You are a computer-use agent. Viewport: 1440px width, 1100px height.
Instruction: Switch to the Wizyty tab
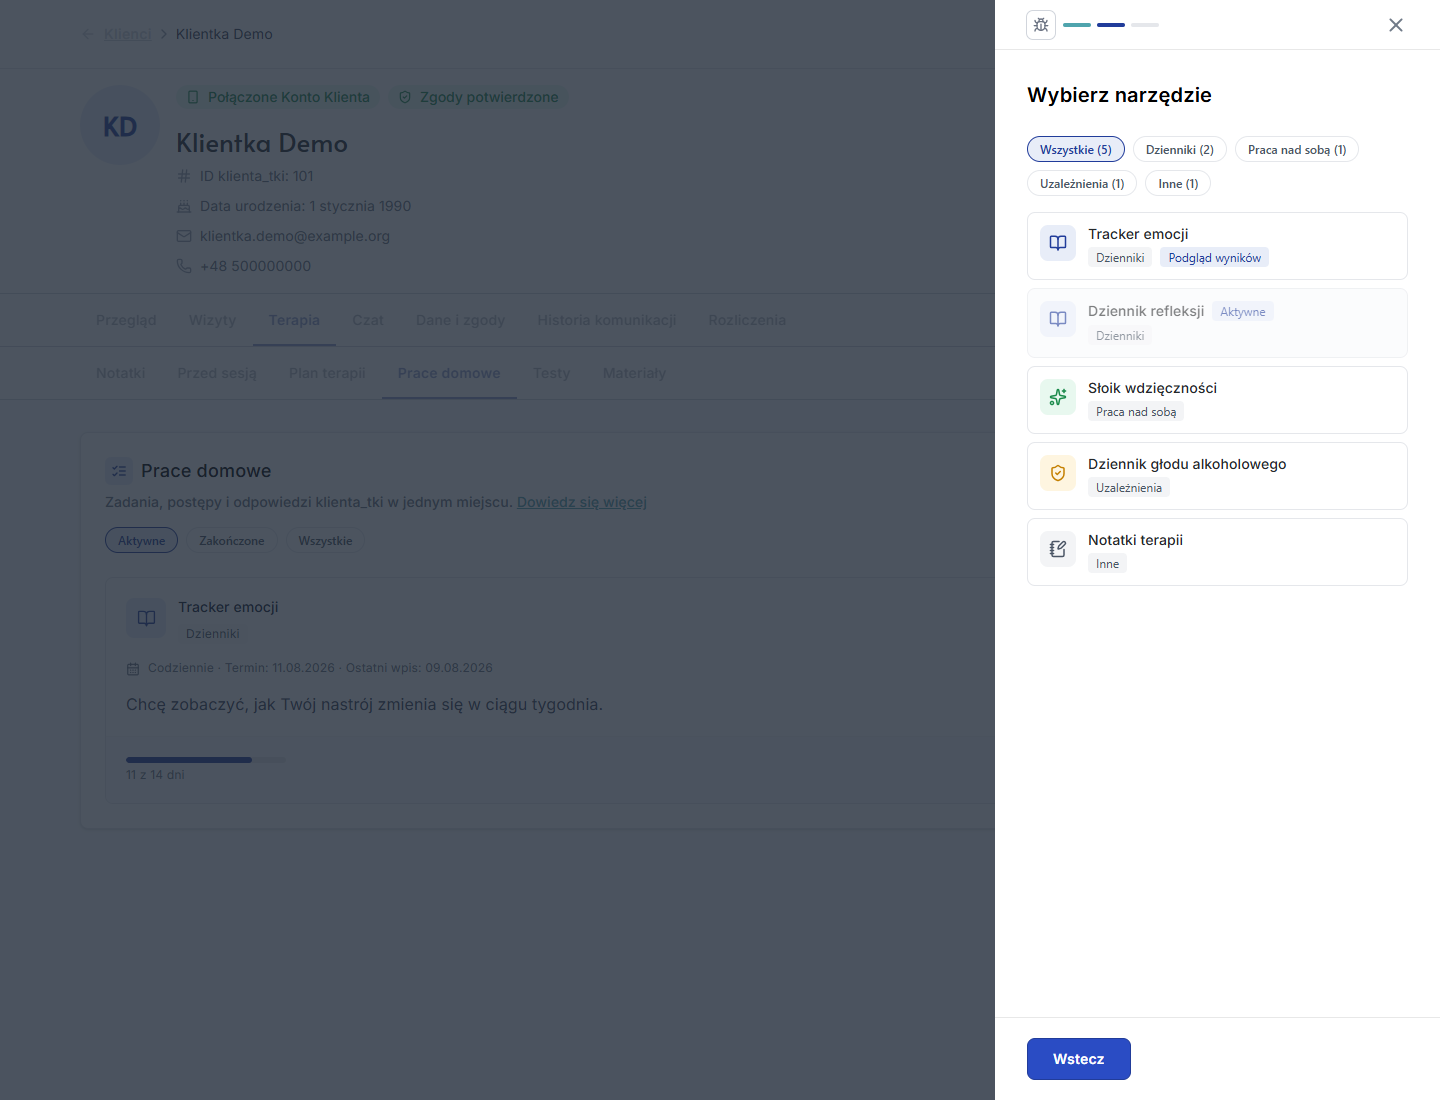point(212,320)
